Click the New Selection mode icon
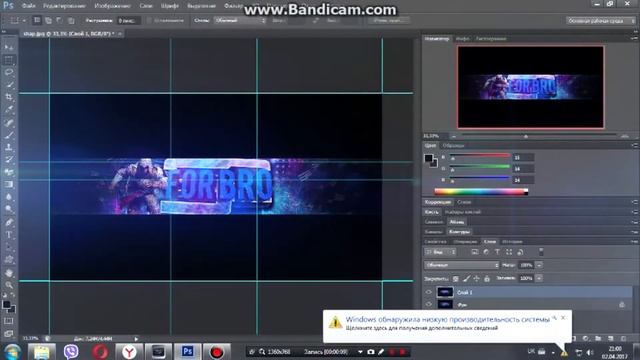 37,20
